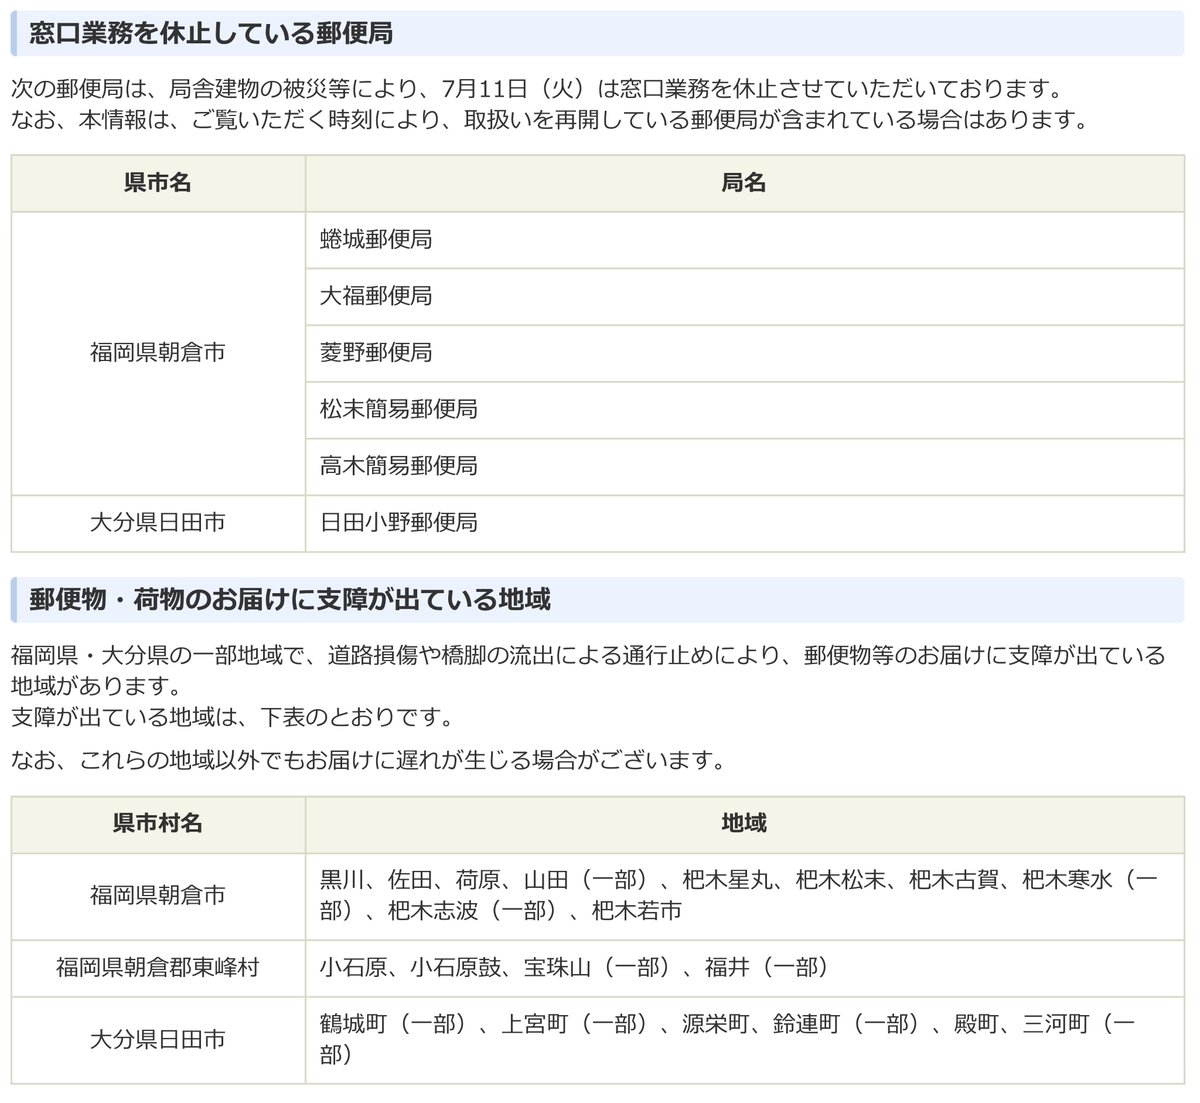
Task: Click 福岡県朝倉郡東峰村 cell
Action: pyautogui.click(x=158, y=968)
